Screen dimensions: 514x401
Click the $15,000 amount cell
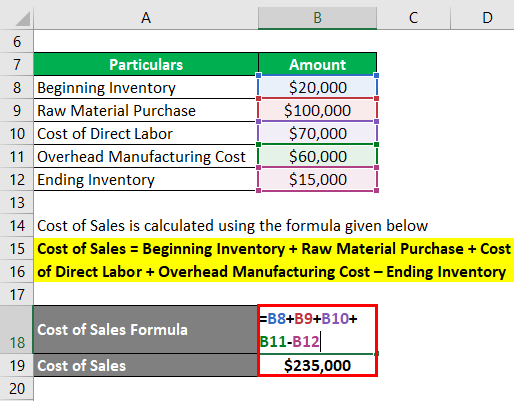[317, 180]
